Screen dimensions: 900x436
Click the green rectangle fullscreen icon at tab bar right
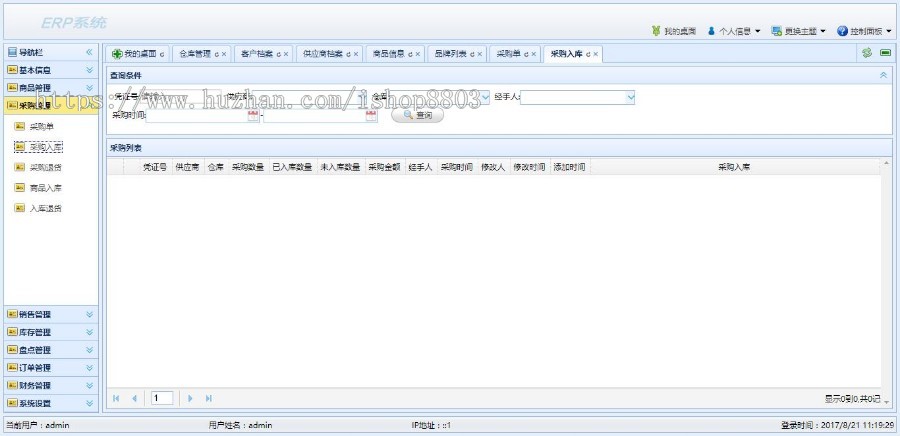(885, 53)
